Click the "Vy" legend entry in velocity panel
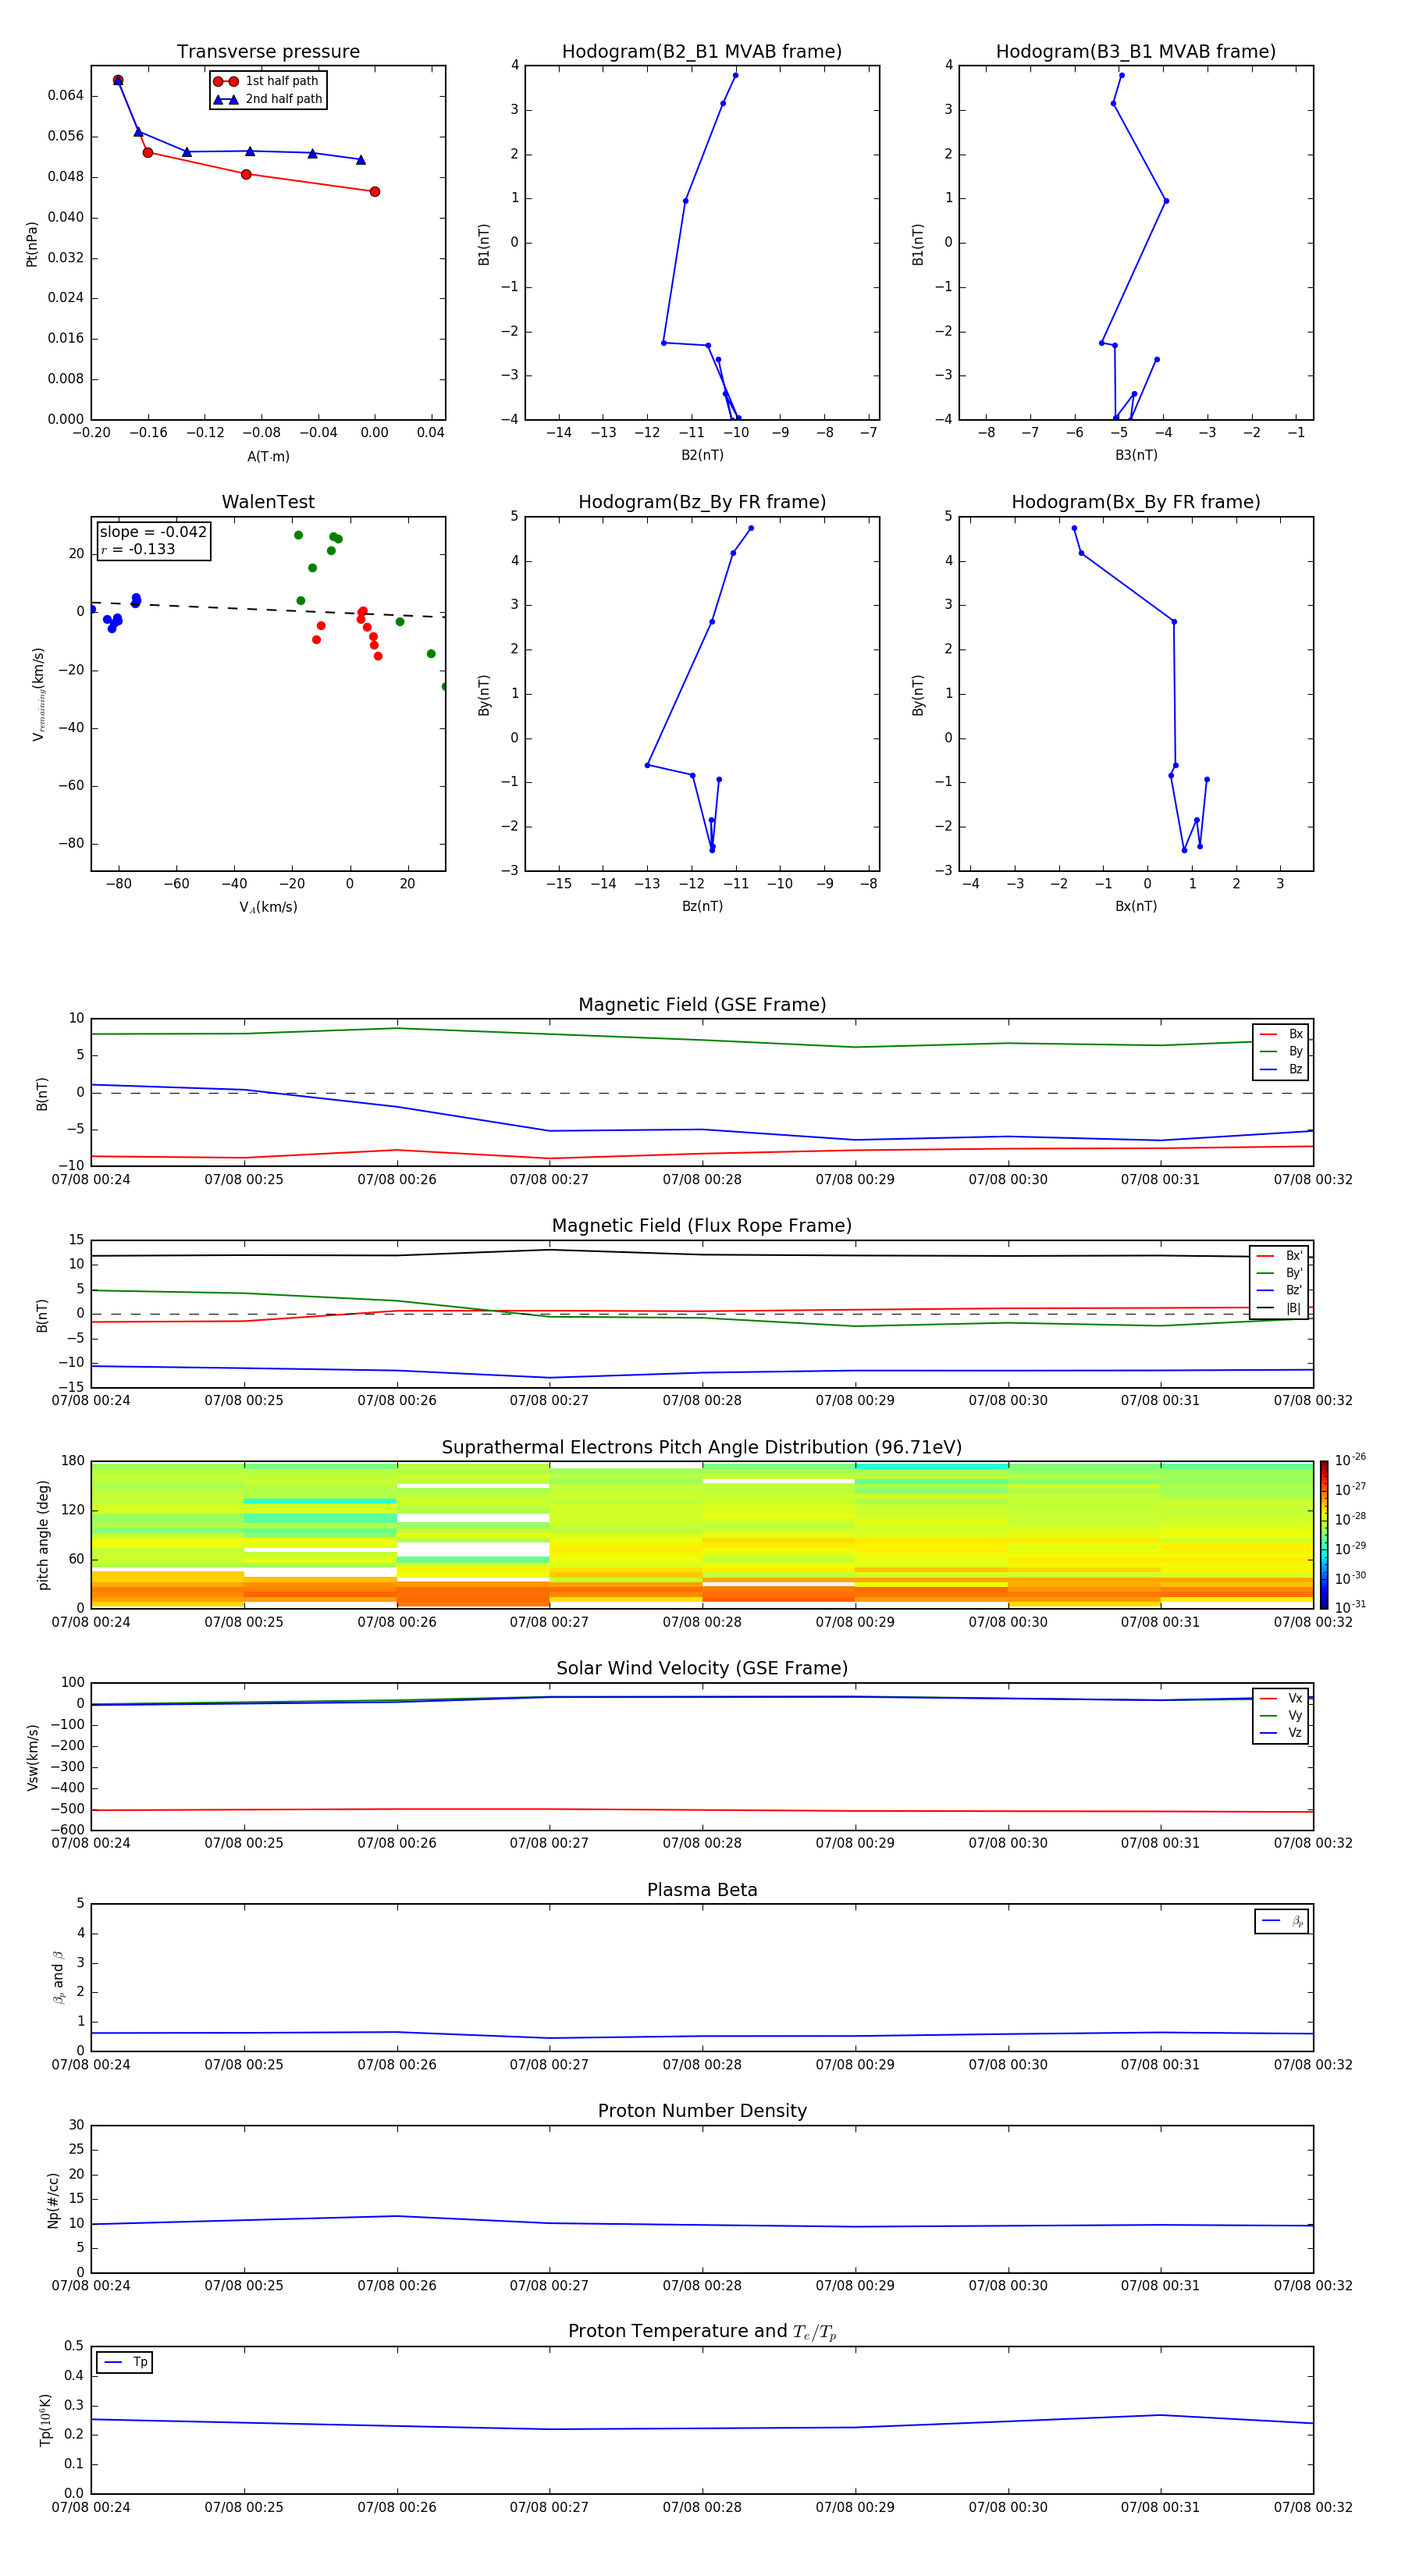Viewport: 1405px width, 2576px height. coord(1281,1715)
